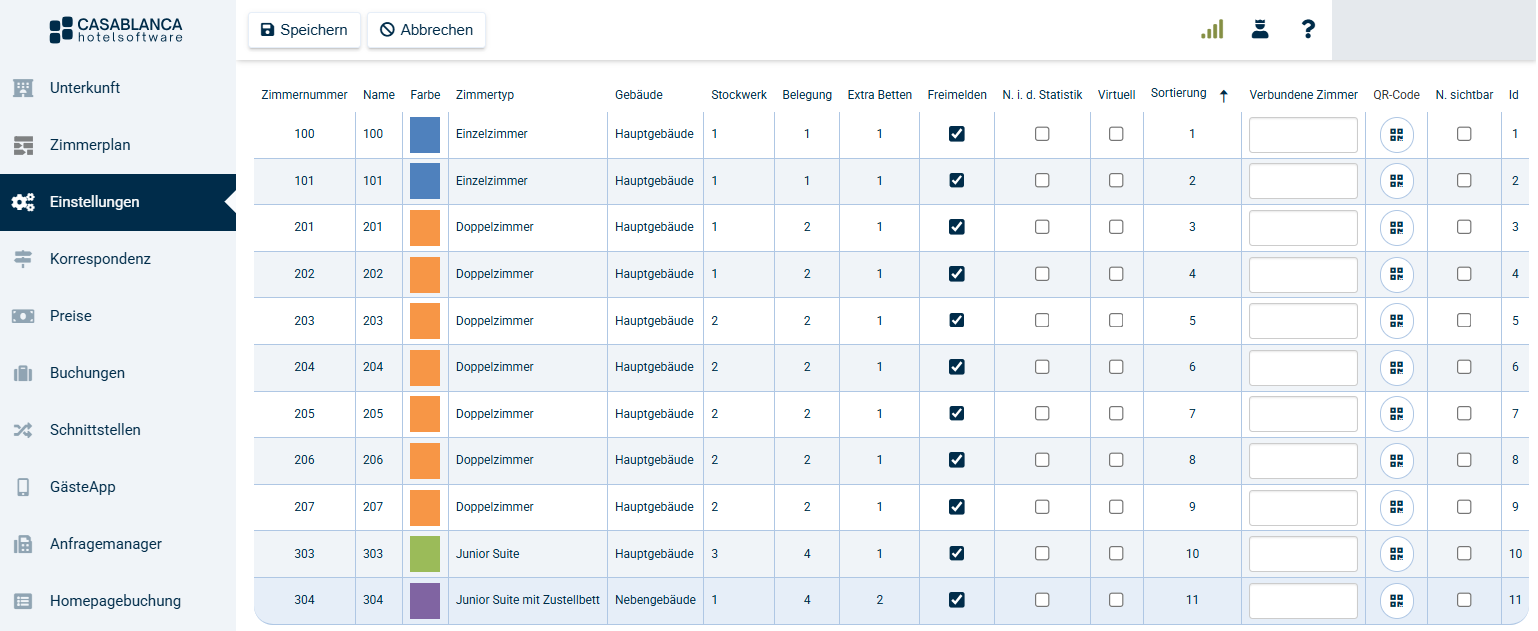Open QR code for room 303
This screenshot has height=631, width=1538.
click(1396, 554)
